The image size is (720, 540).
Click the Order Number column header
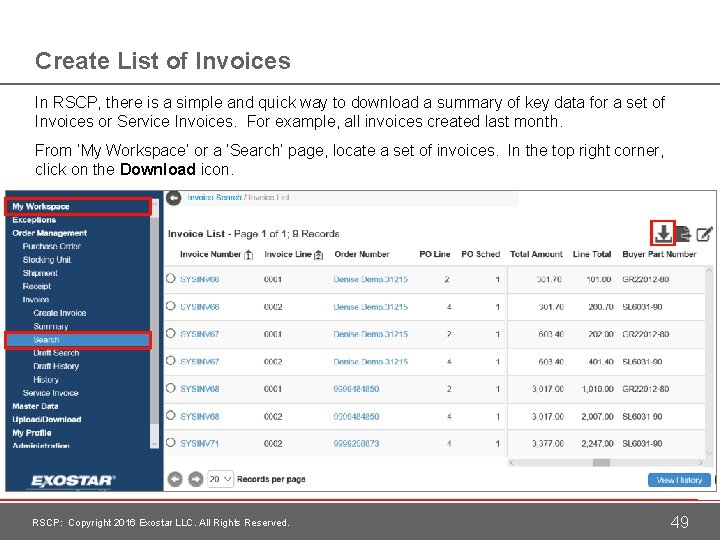pos(362,254)
